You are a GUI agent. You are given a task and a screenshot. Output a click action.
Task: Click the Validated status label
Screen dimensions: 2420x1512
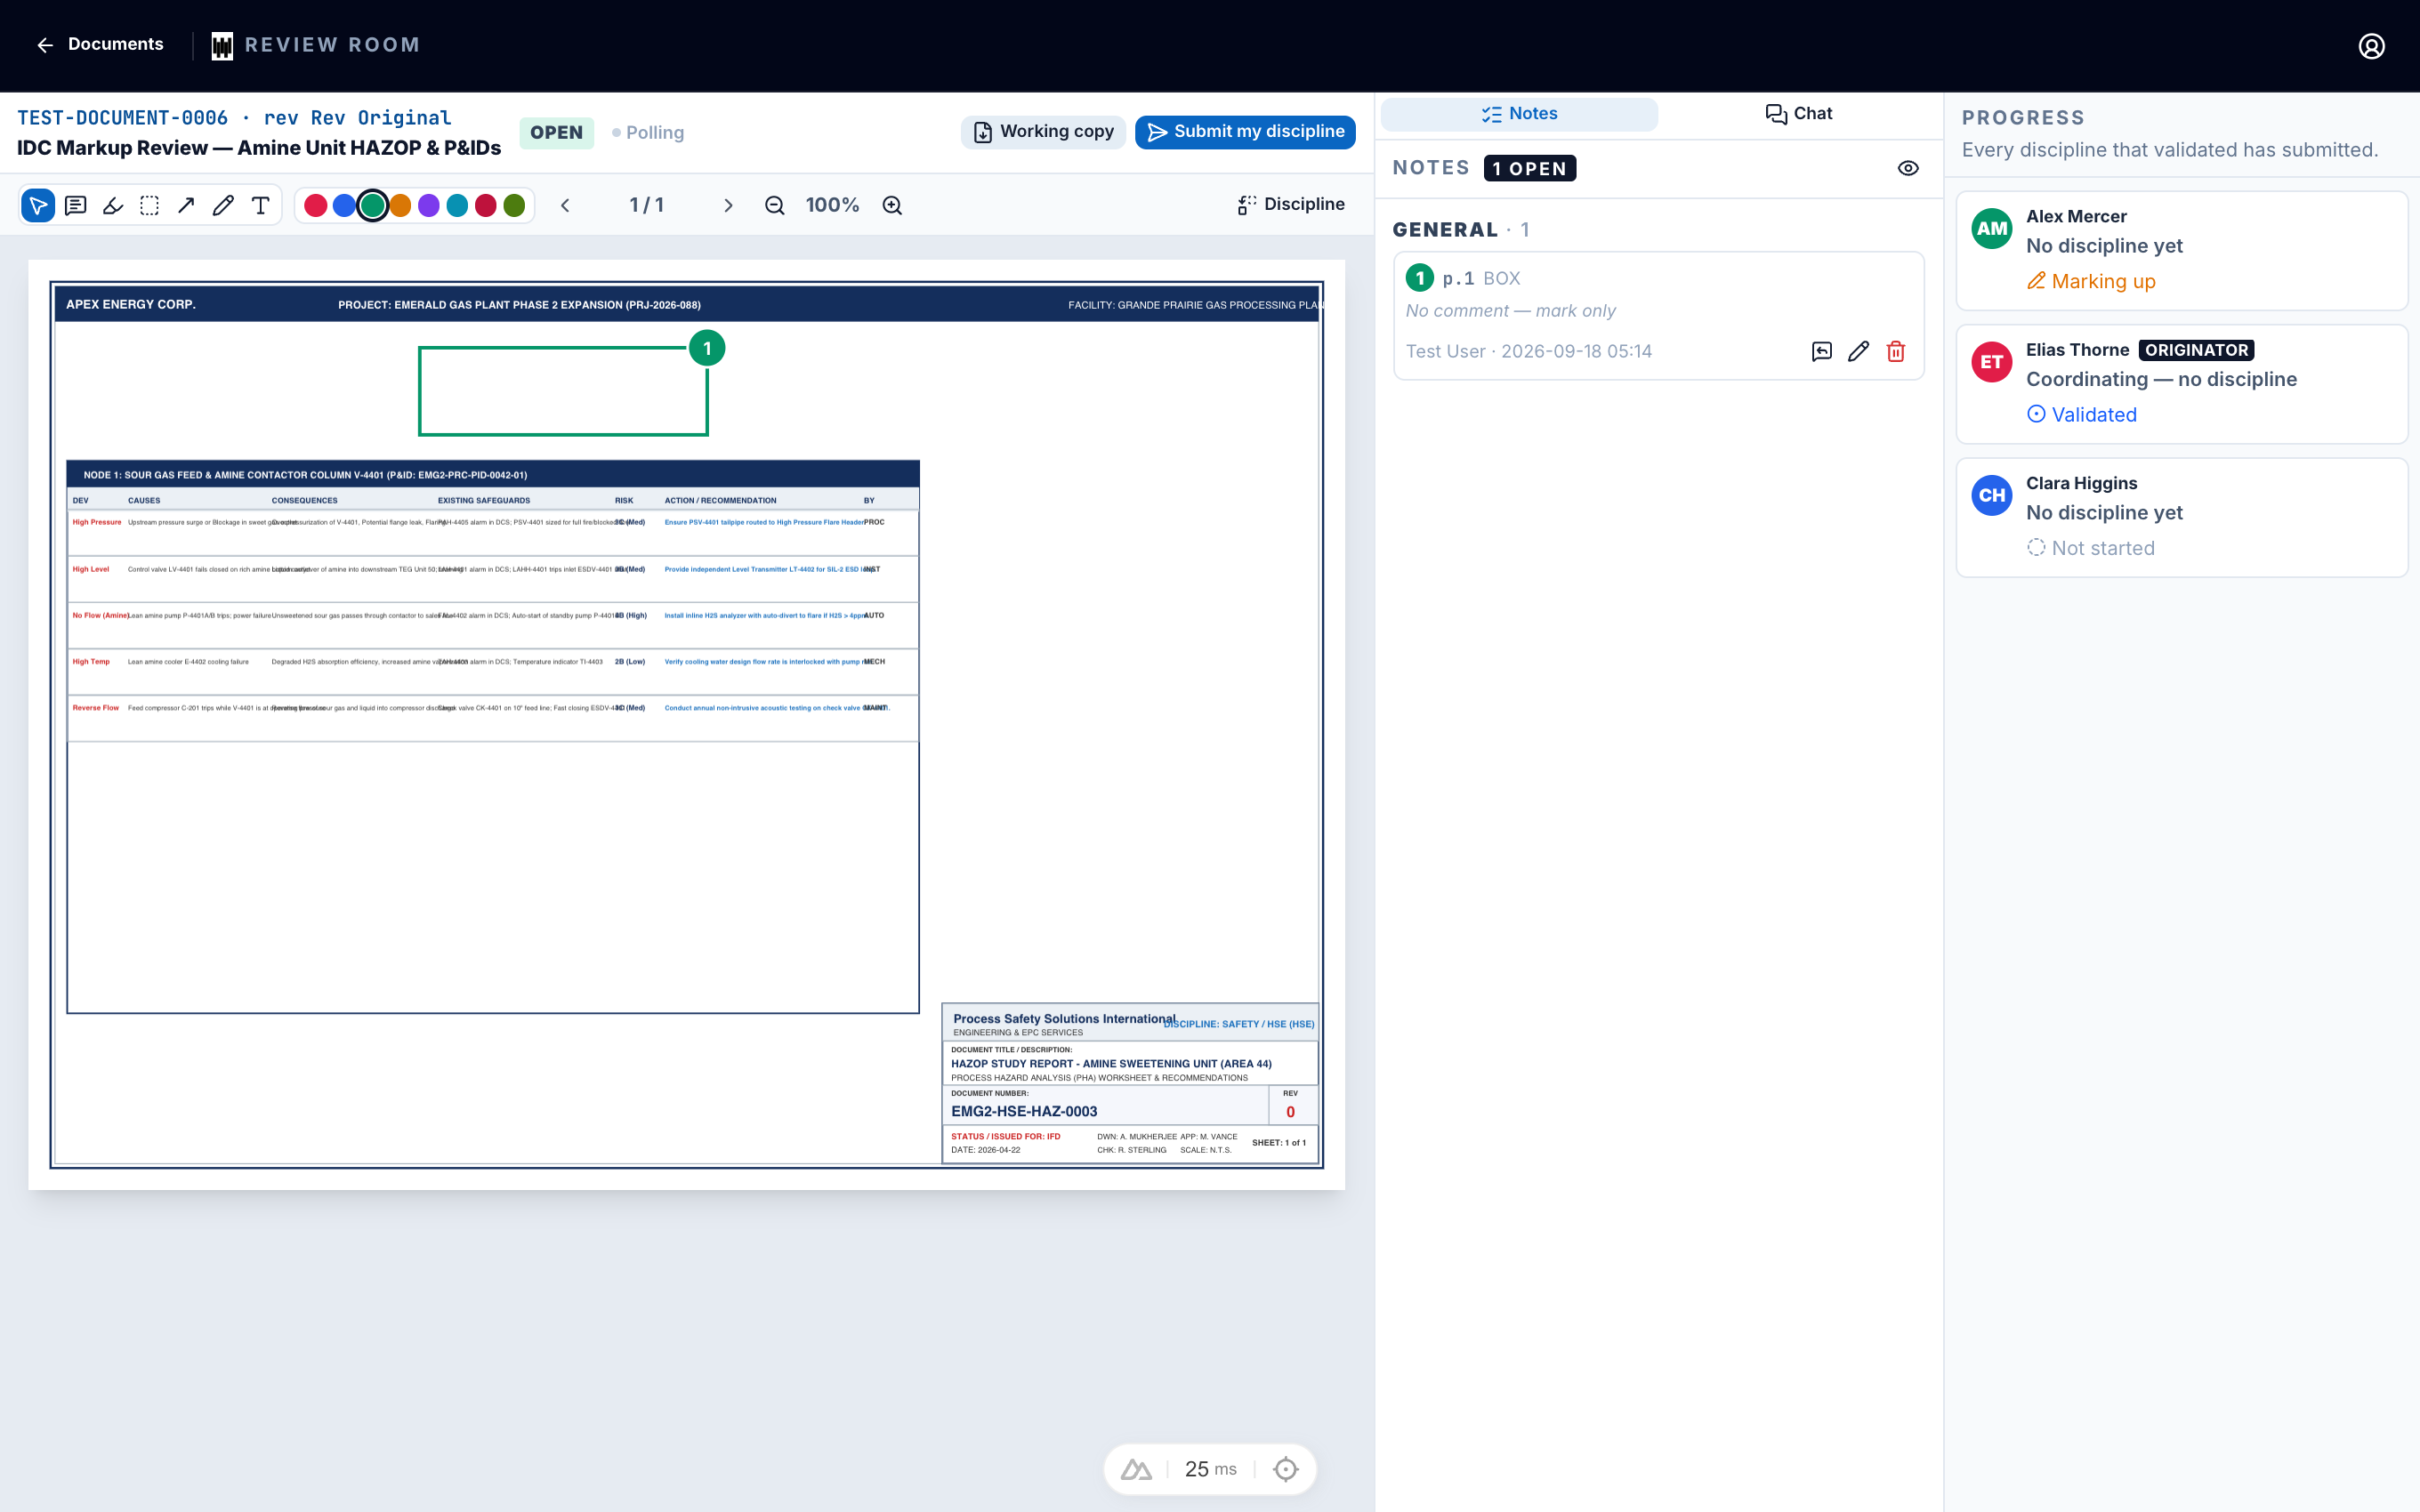pos(2081,414)
